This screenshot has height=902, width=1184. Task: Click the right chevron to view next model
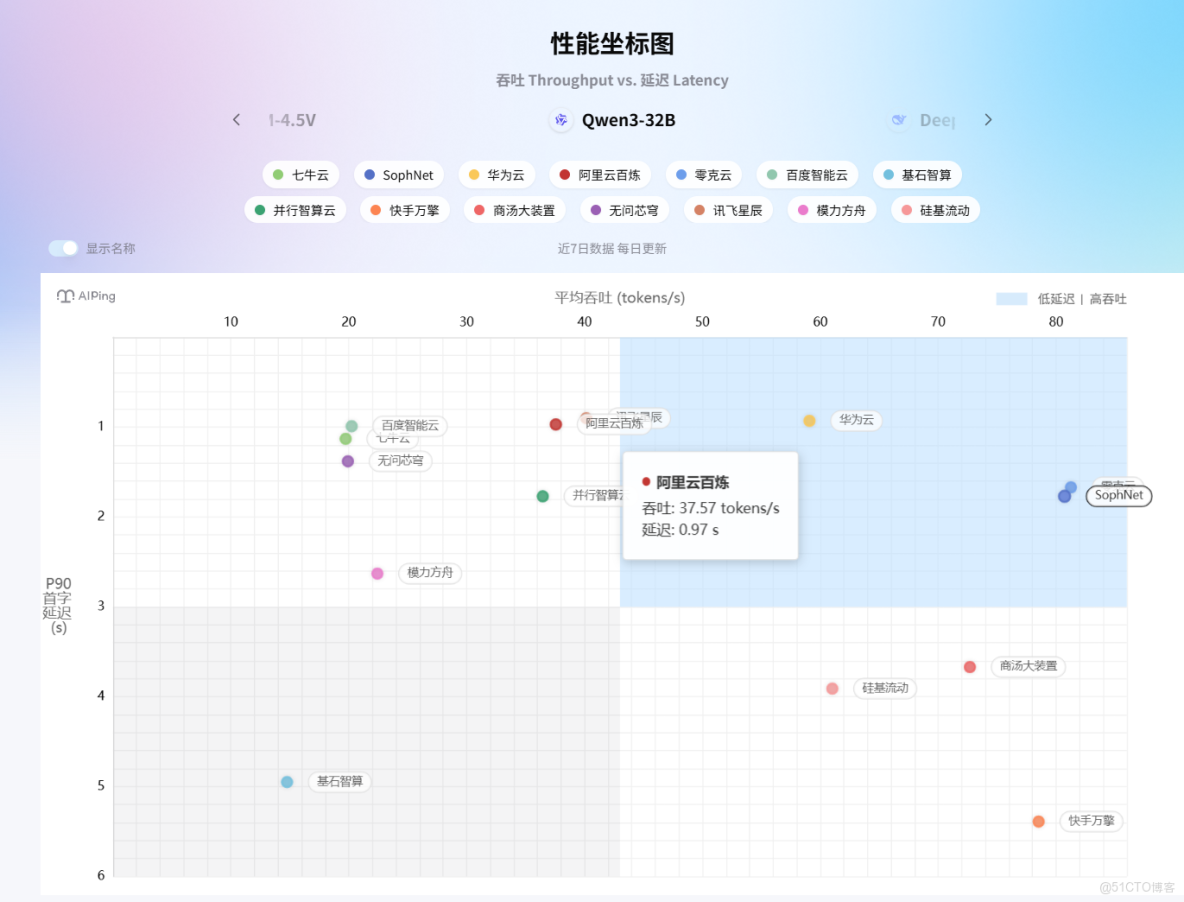(x=988, y=119)
